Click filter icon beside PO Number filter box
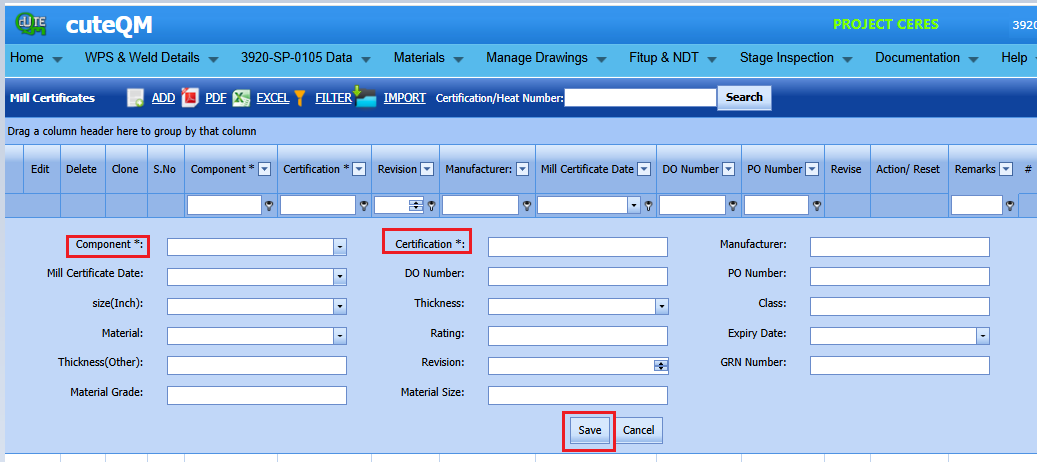This screenshot has width=1037, height=462. coord(817,206)
